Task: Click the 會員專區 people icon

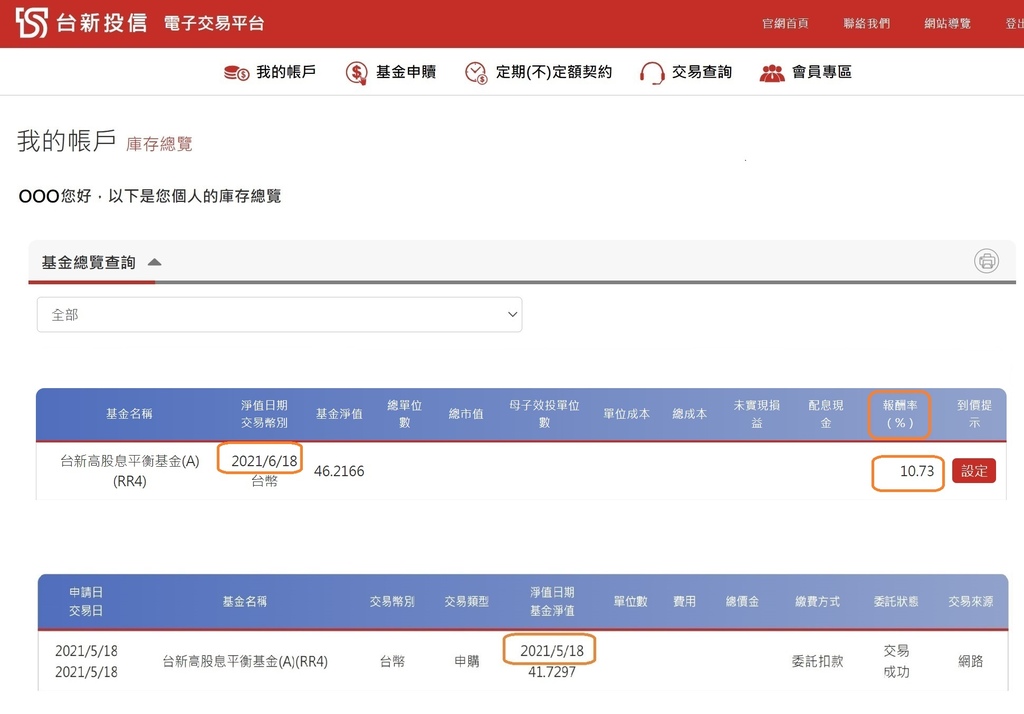Action: (773, 71)
